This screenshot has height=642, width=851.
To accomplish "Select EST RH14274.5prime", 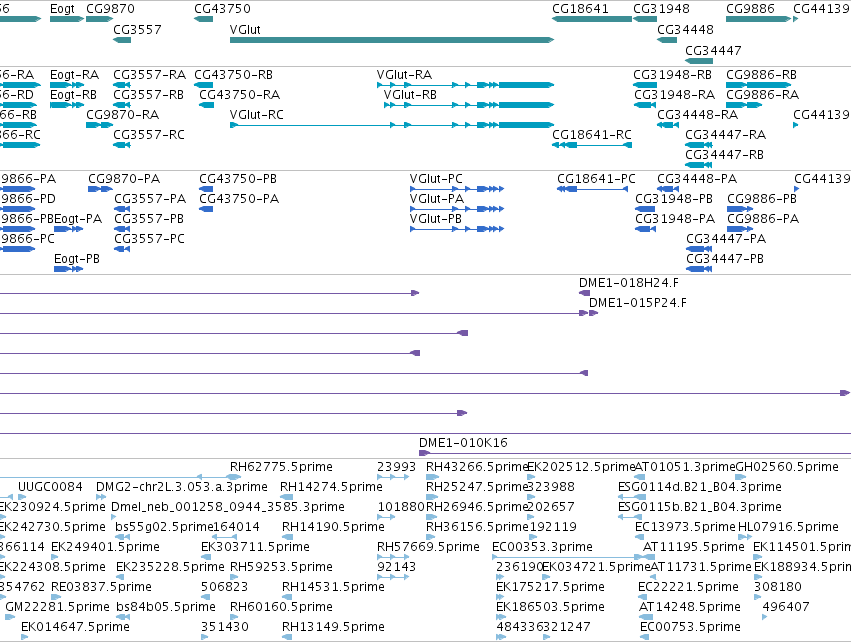I will click(286, 497).
